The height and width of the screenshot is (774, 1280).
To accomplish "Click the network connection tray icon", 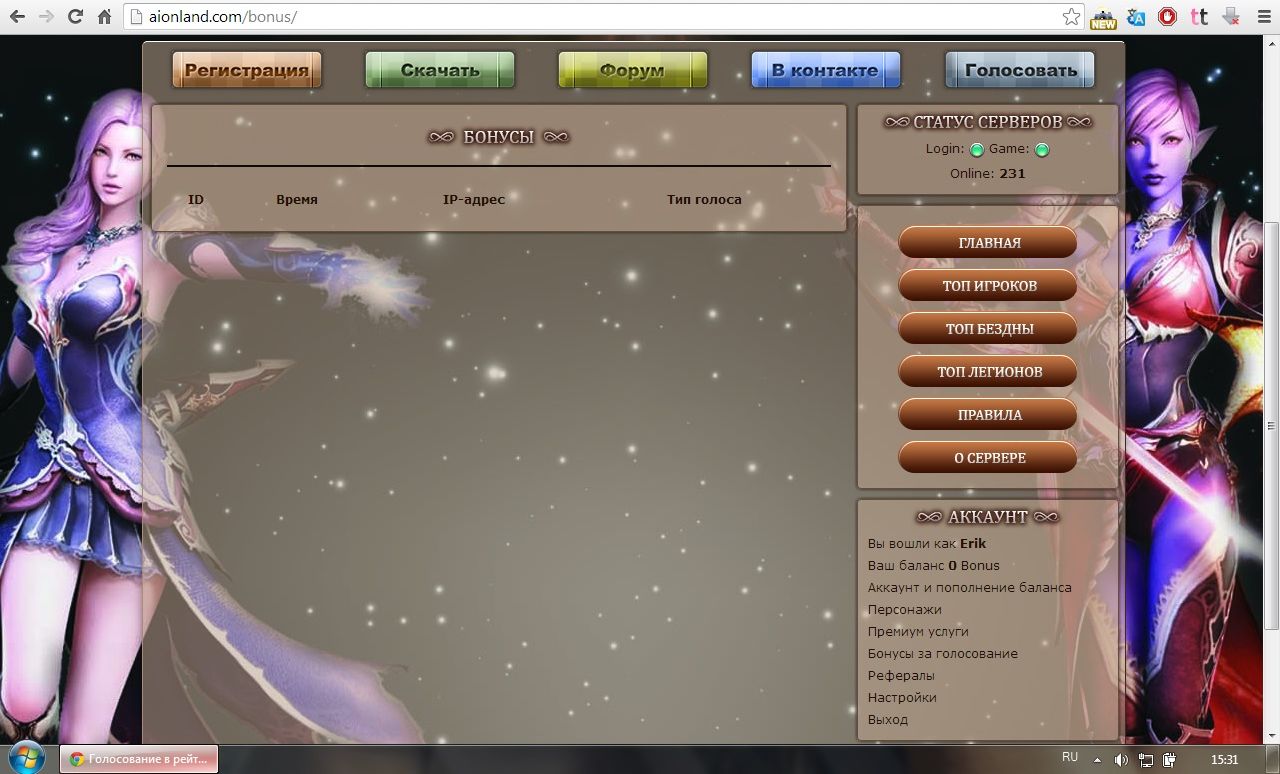I will click(x=1146, y=760).
